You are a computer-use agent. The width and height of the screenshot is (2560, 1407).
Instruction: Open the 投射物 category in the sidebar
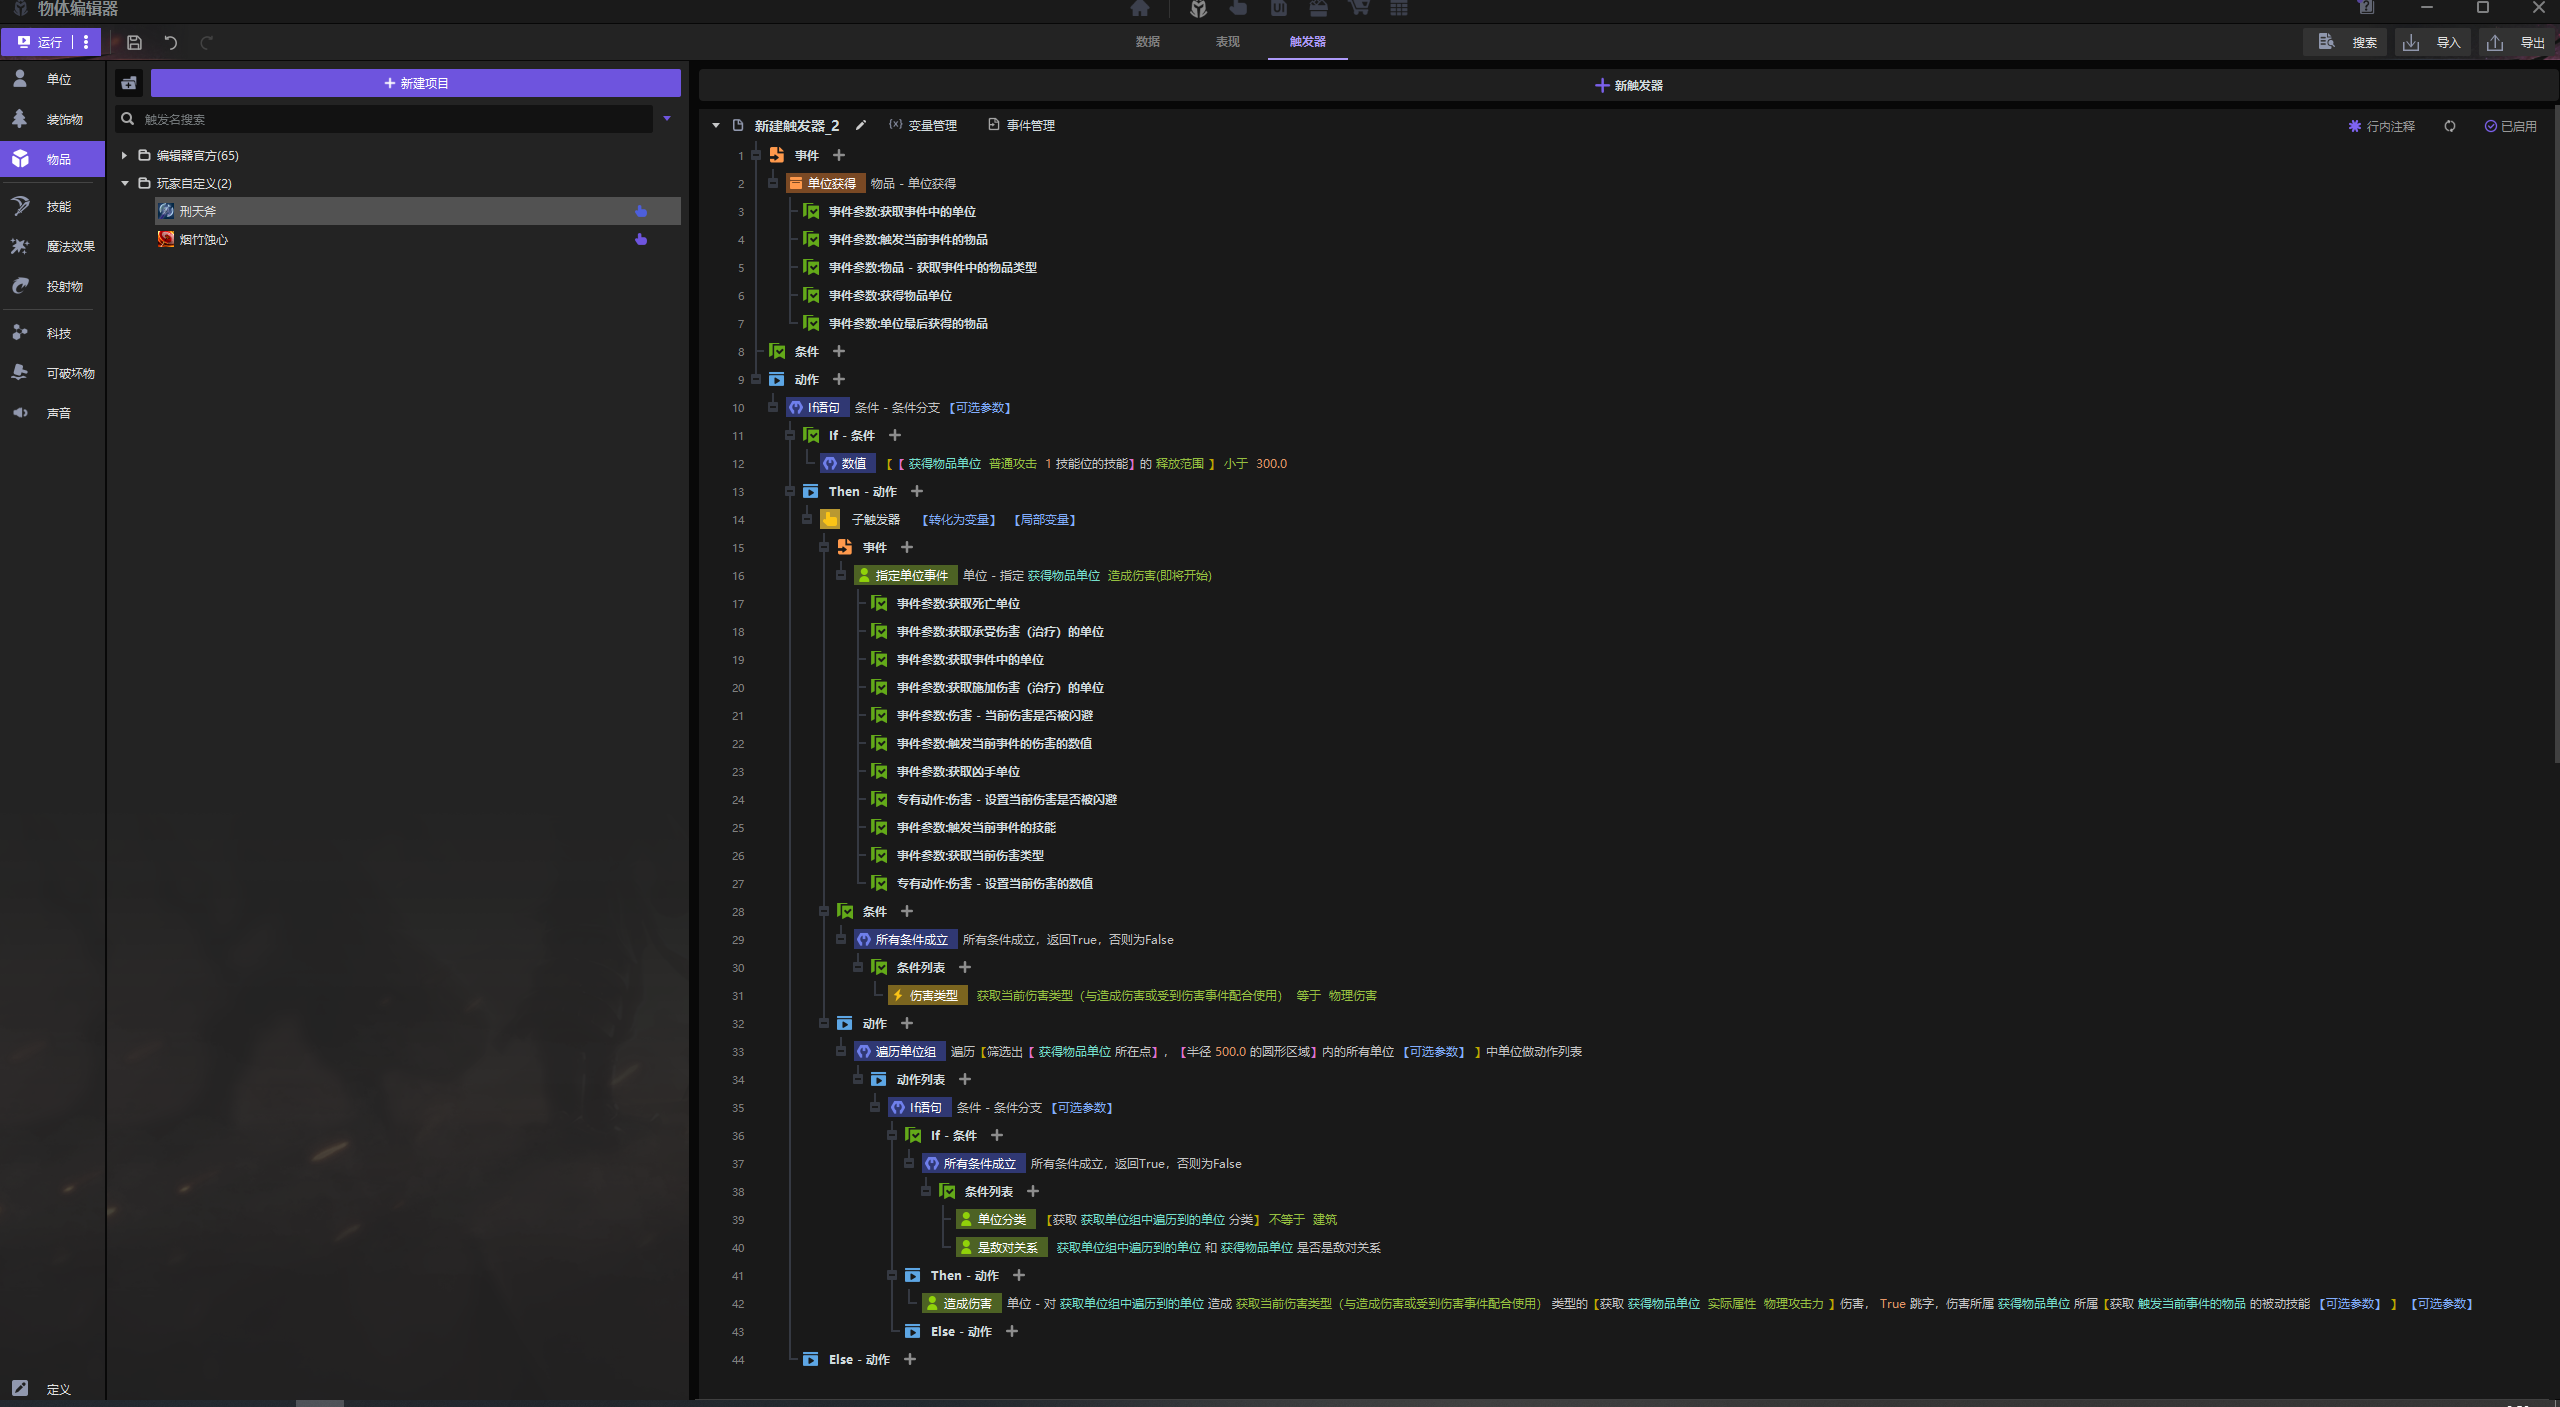tap(52, 286)
